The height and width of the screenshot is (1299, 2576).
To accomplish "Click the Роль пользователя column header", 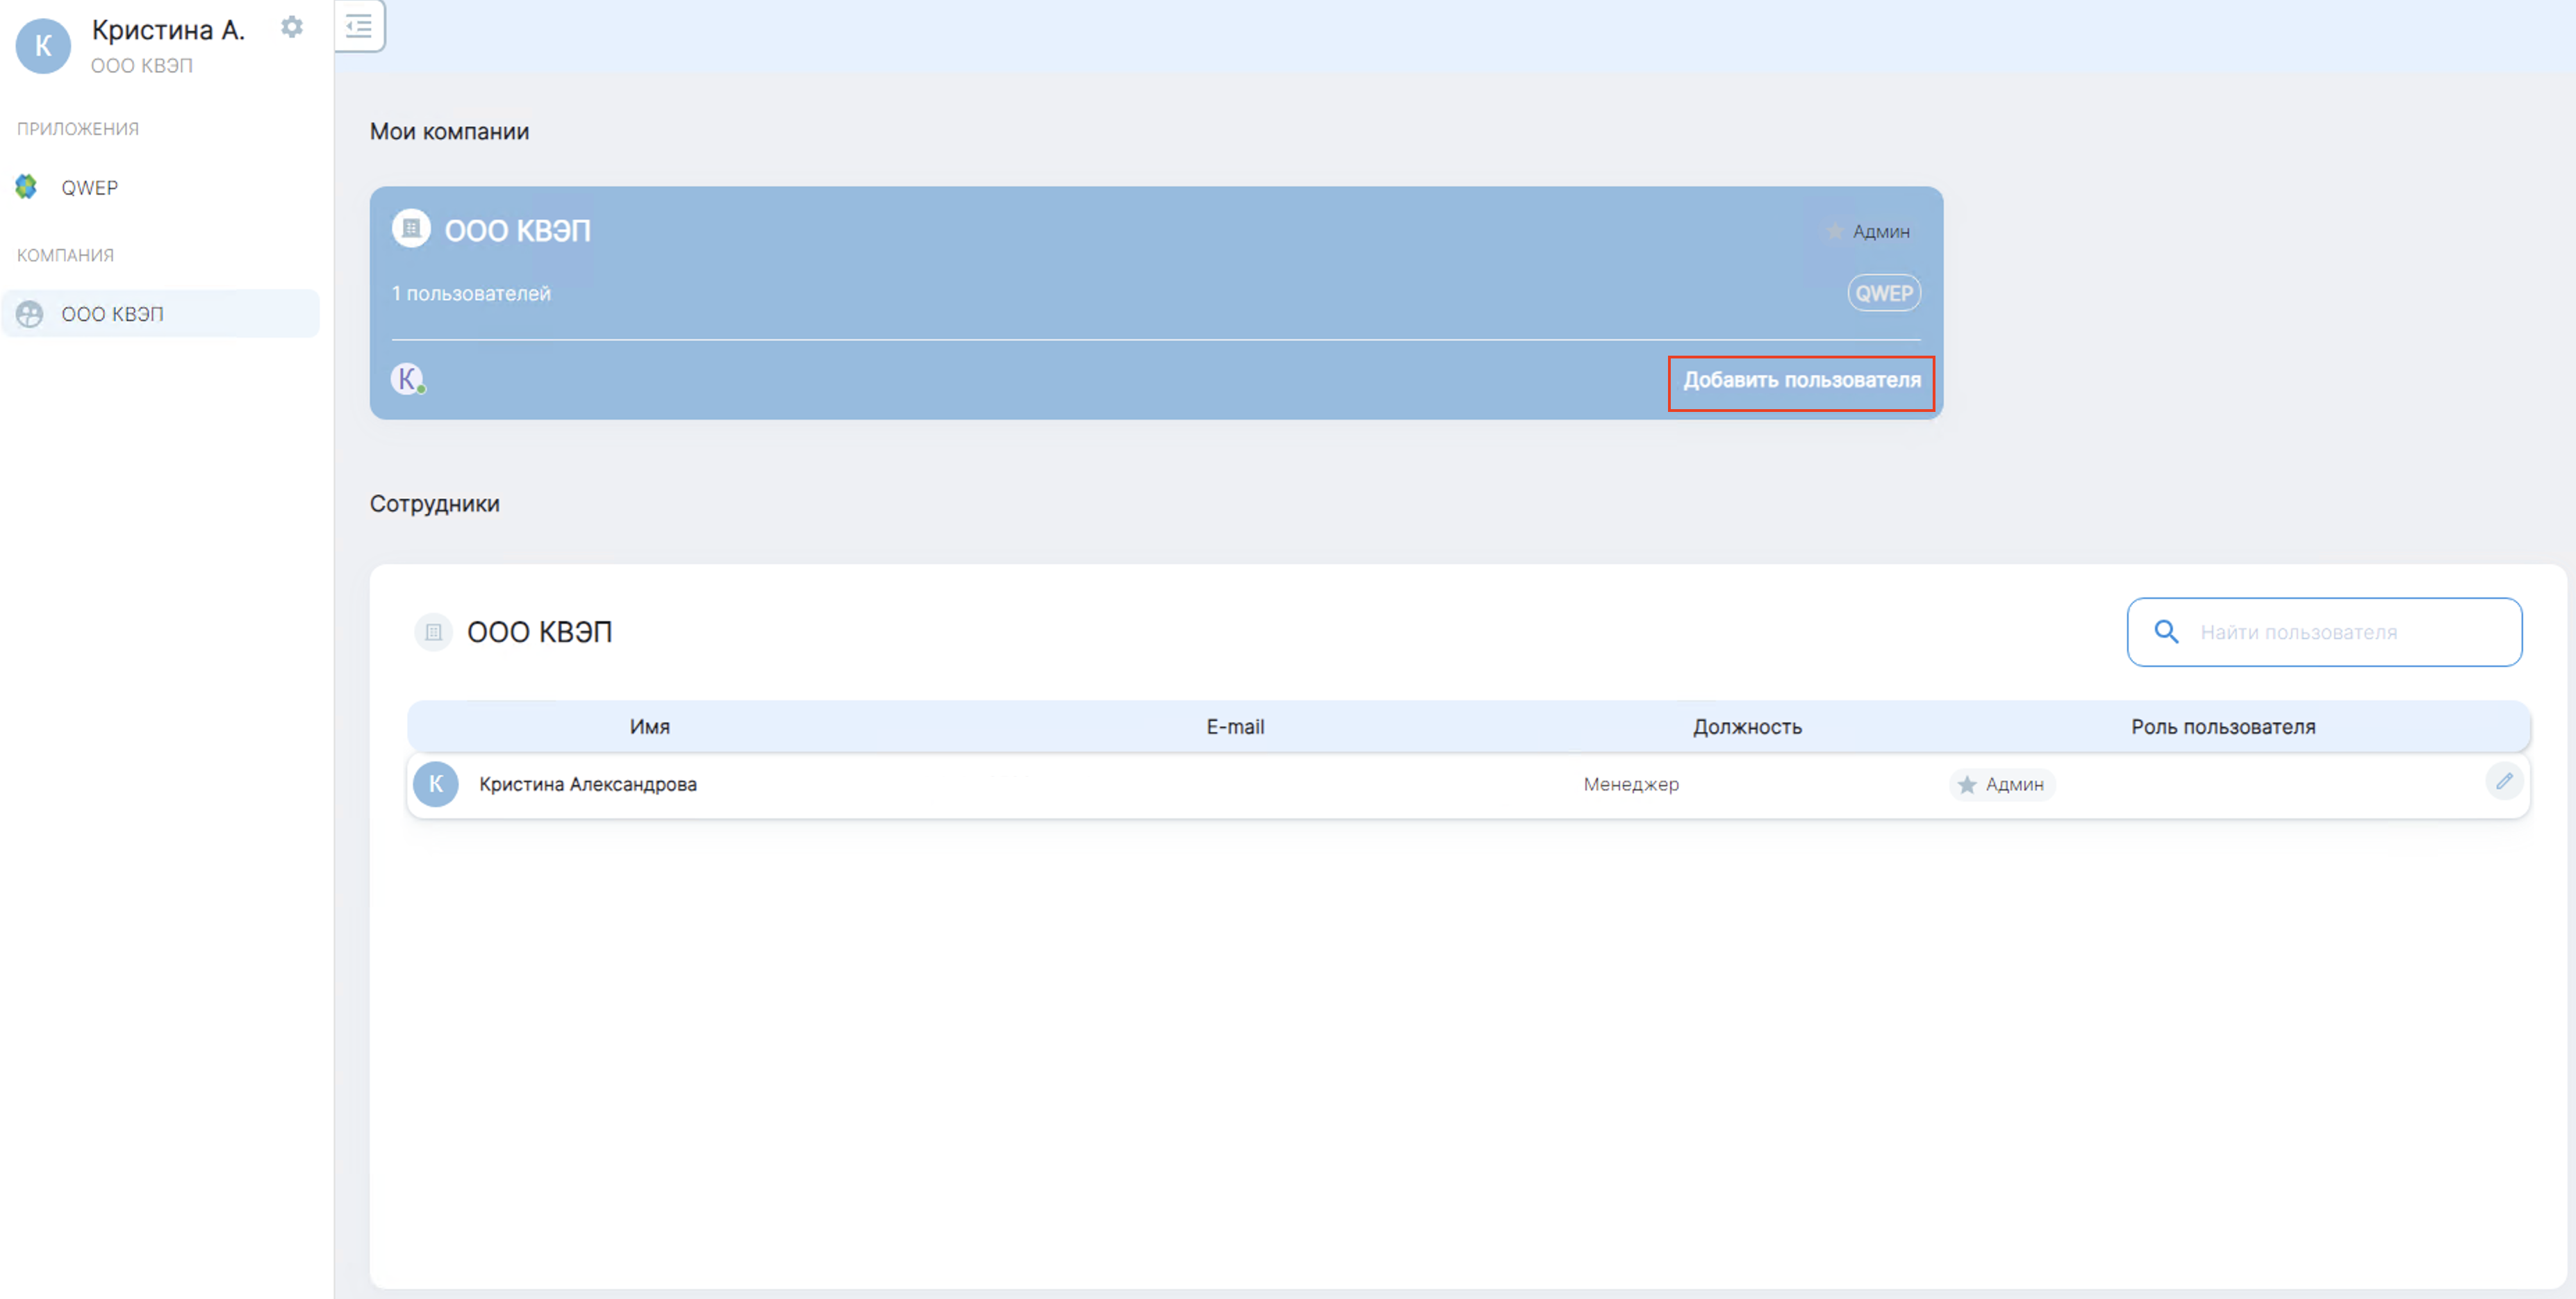I will point(2223,727).
